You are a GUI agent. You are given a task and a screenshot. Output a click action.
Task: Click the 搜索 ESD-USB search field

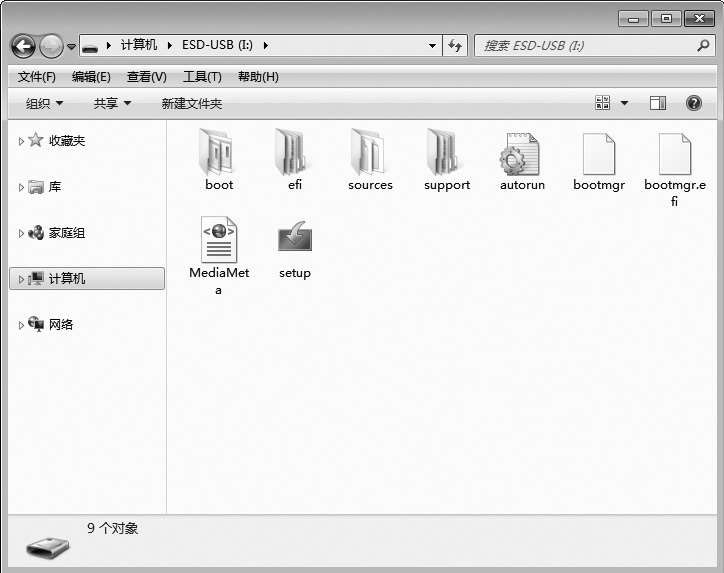click(x=585, y=46)
